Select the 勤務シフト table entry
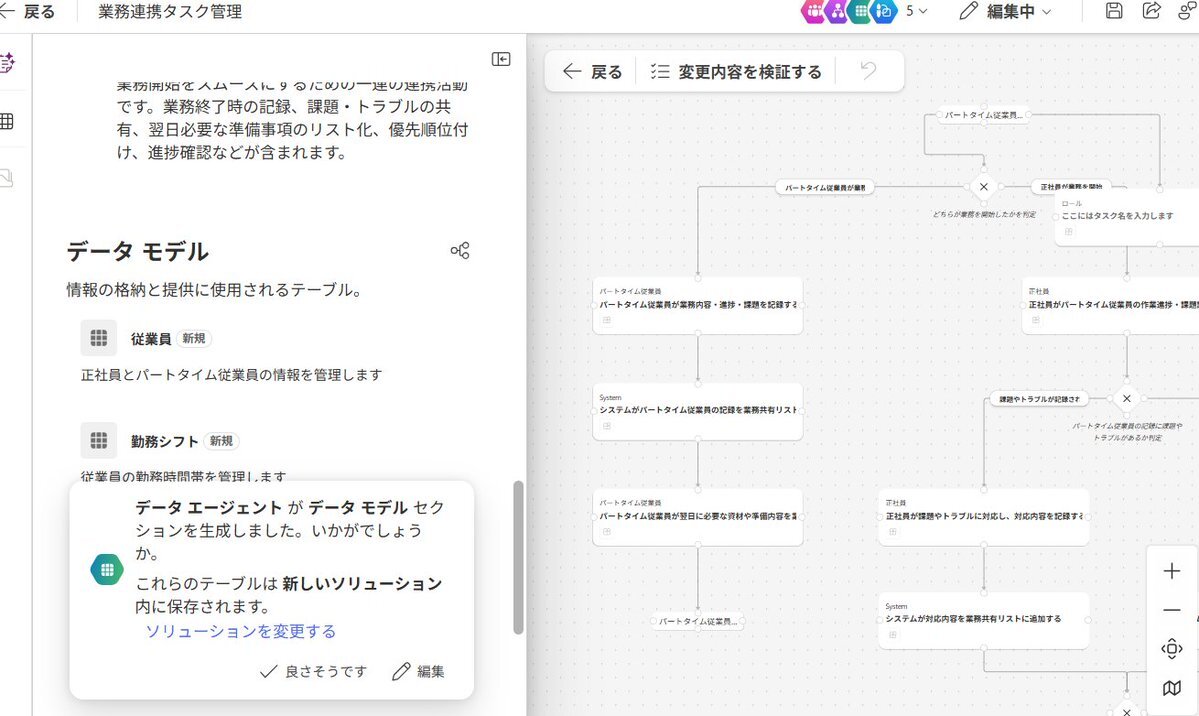The width and height of the screenshot is (1199, 716). point(164,441)
